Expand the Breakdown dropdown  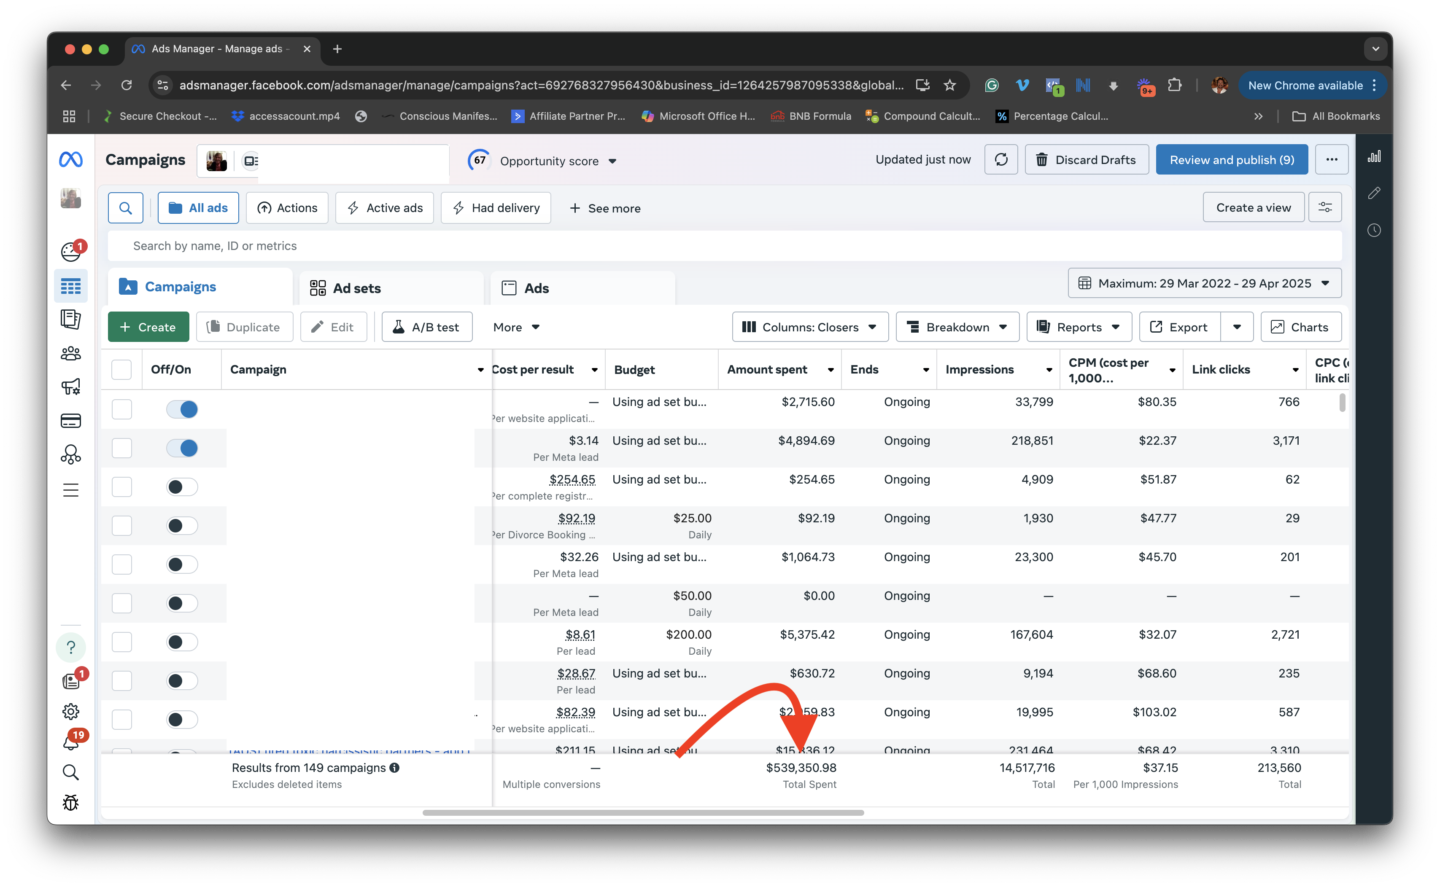pyautogui.click(x=957, y=327)
